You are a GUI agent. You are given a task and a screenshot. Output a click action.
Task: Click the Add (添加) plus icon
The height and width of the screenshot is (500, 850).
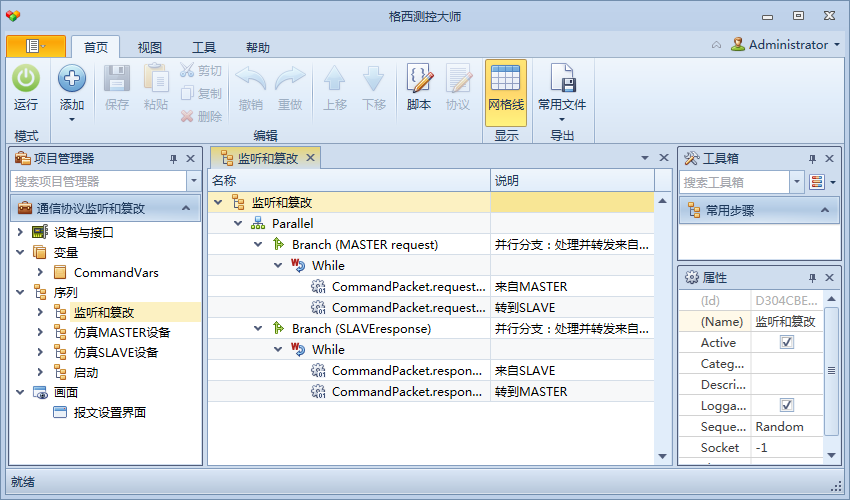(x=72, y=79)
